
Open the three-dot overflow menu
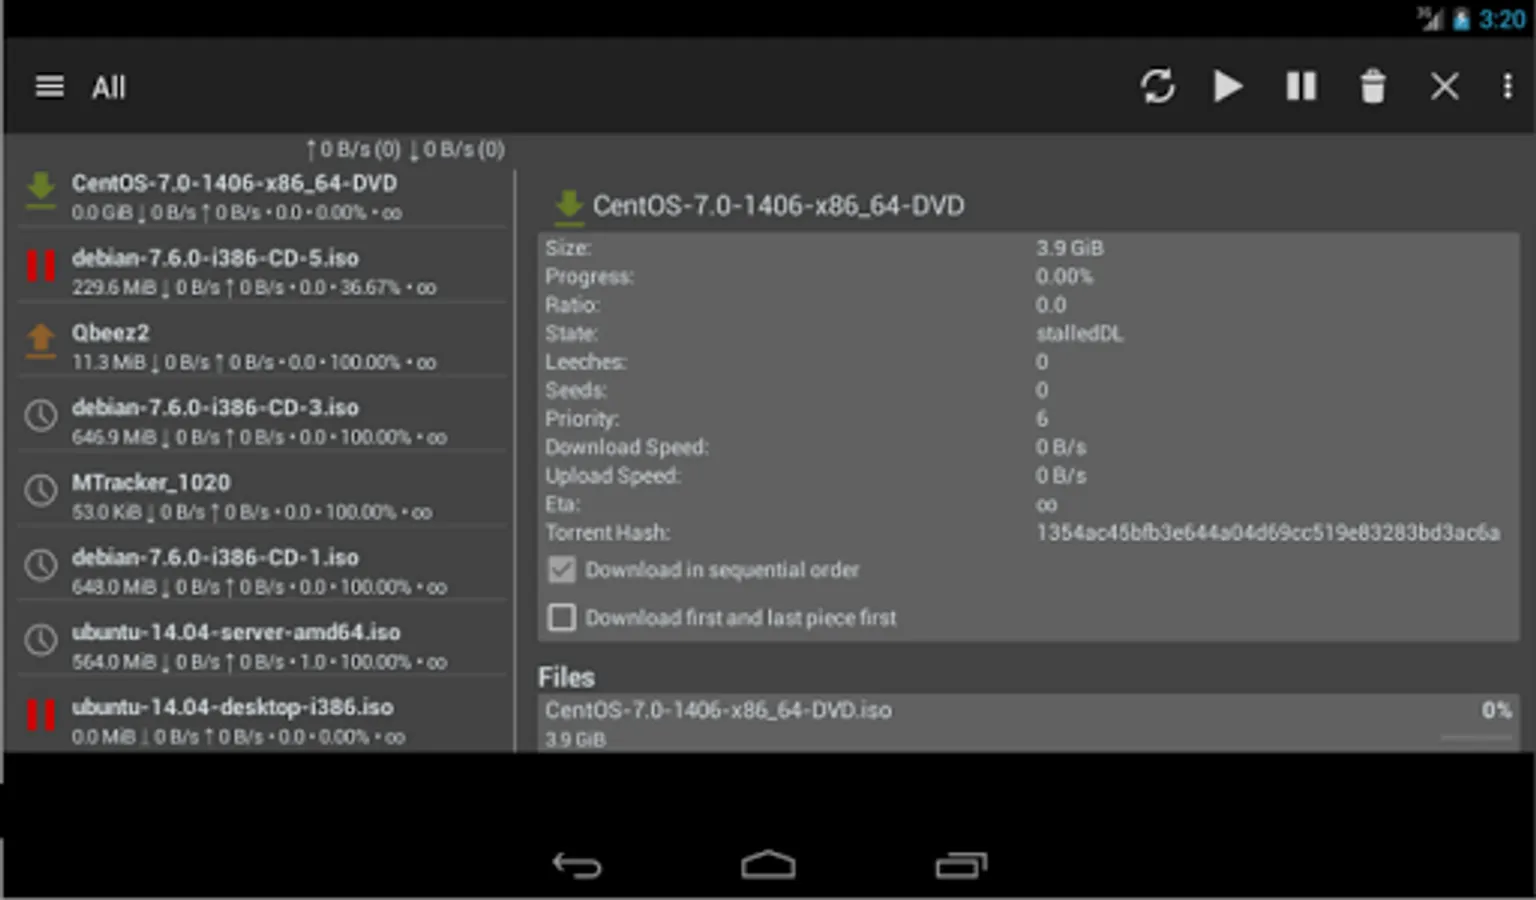[1507, 86]
